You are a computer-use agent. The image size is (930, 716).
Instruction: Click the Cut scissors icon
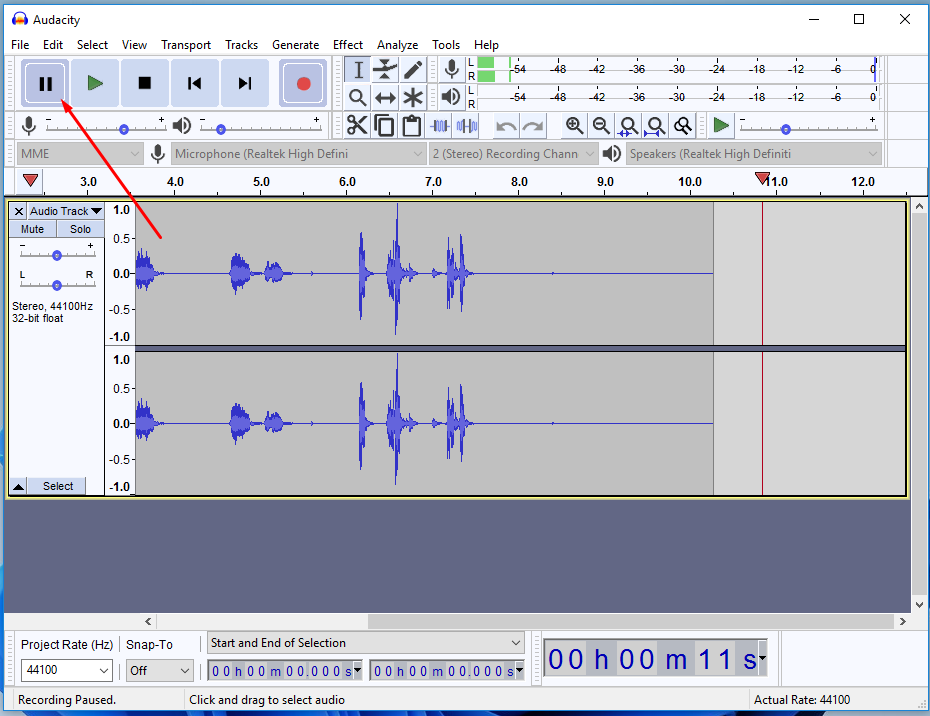pos(357,125)
